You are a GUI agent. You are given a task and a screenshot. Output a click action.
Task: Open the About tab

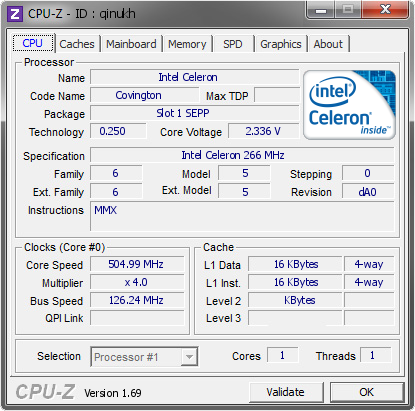pos(328,44)
